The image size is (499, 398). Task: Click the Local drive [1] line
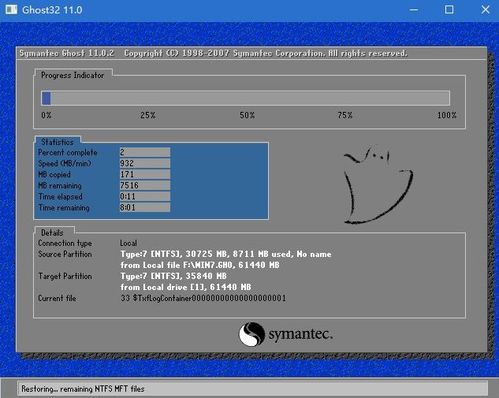point(186,287)
